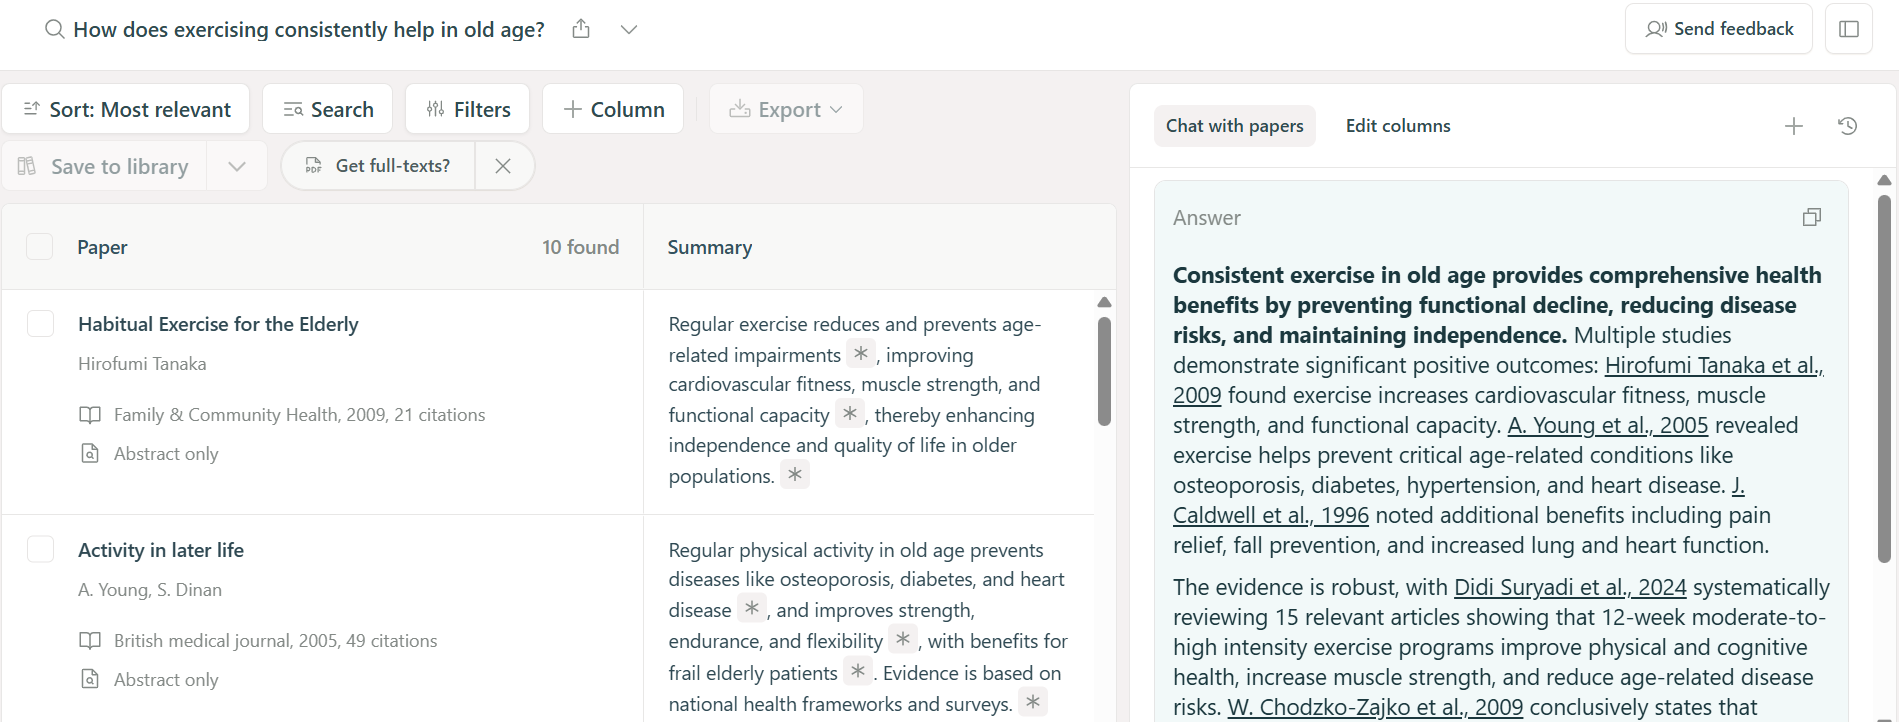Click the Send feedback button

[x=1718, y=29]
